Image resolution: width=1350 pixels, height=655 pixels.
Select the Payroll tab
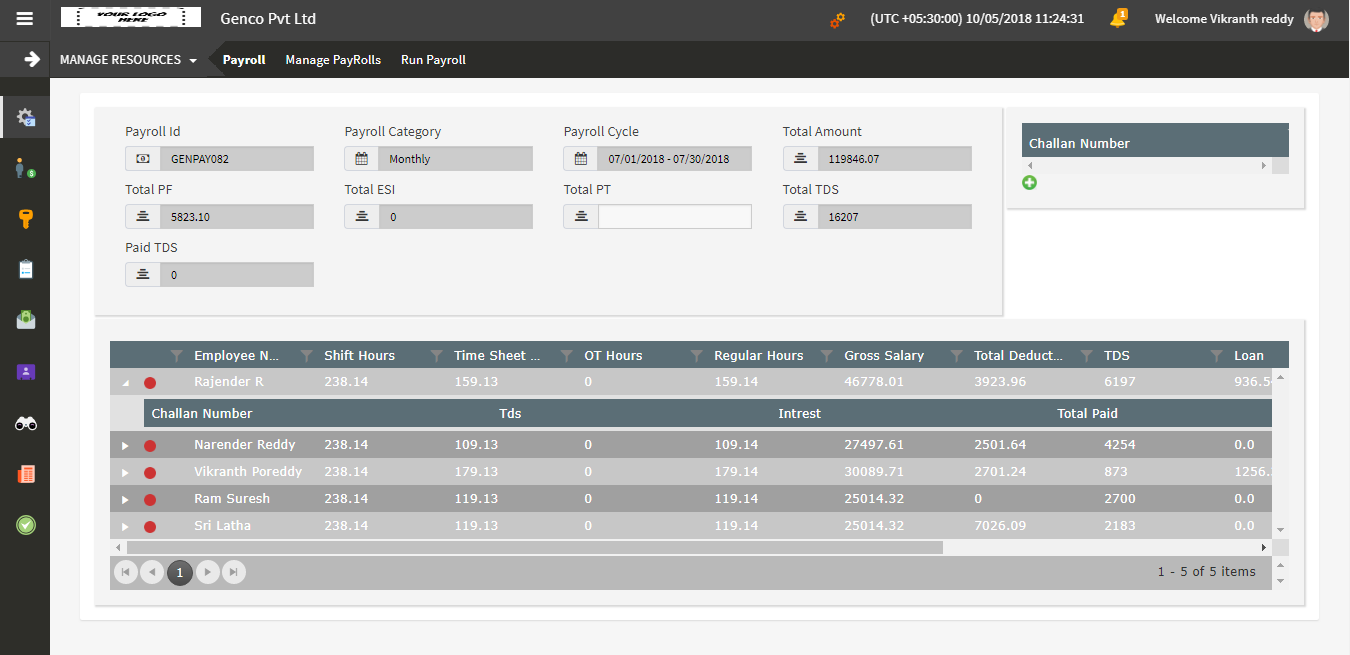tap(244, 60)
